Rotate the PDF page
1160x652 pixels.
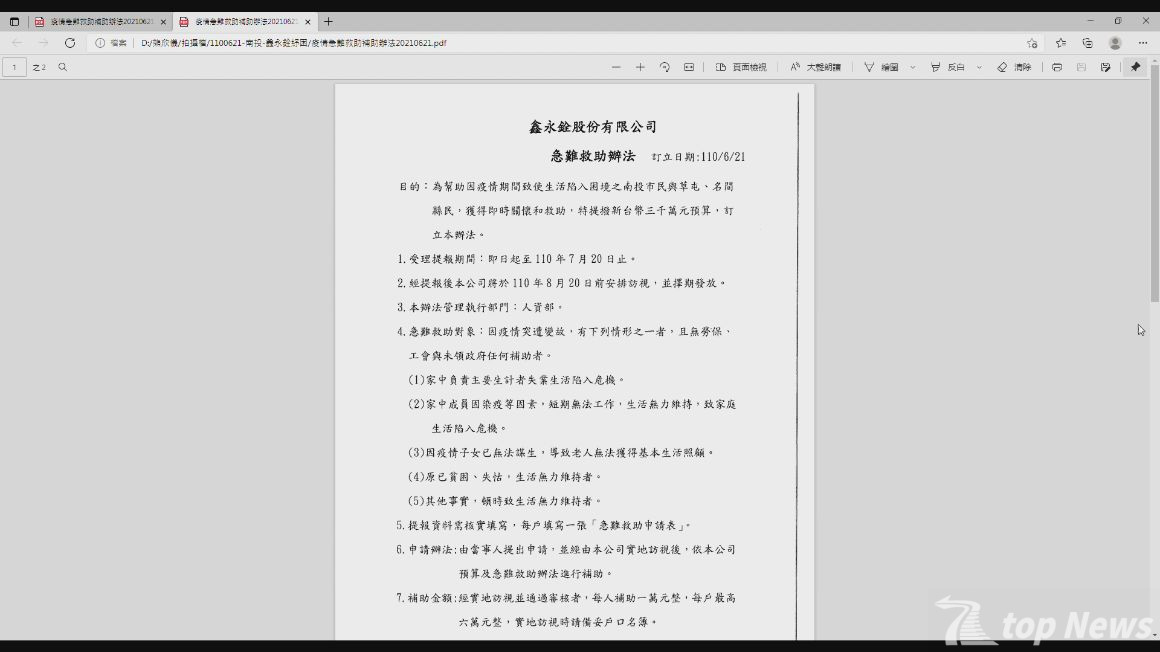(664, 67)
